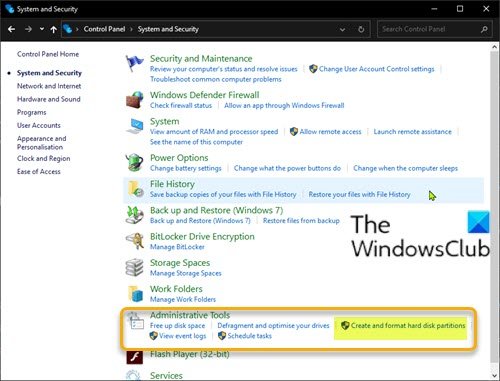This screenshot has width=500, height=381.
Task: Click the vertical scrollbar up arrow
Action: (x=495, y=47)
